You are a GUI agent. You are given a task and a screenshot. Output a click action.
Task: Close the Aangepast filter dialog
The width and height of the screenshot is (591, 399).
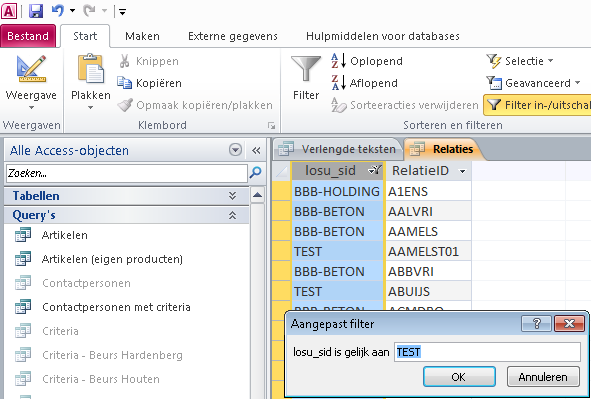tap(570, 324)
